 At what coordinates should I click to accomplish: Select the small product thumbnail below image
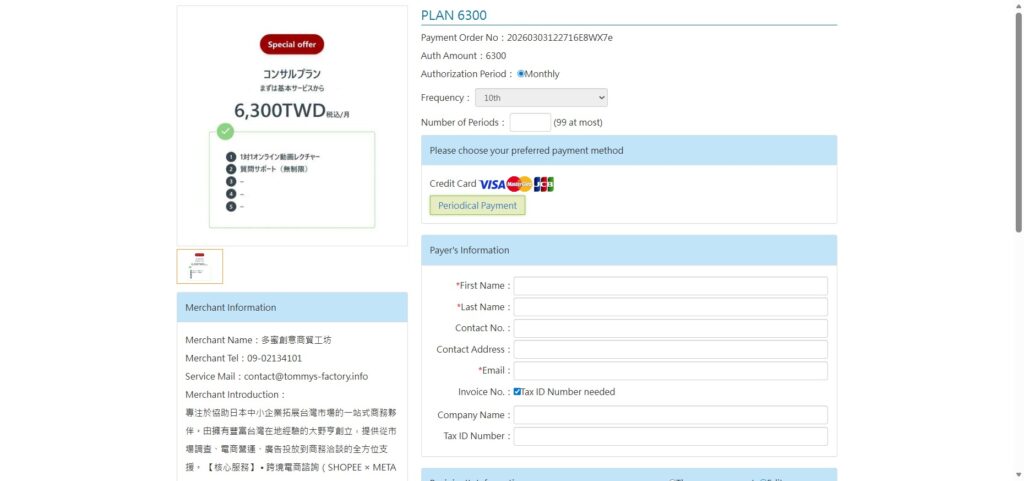(x=200, y=266)
